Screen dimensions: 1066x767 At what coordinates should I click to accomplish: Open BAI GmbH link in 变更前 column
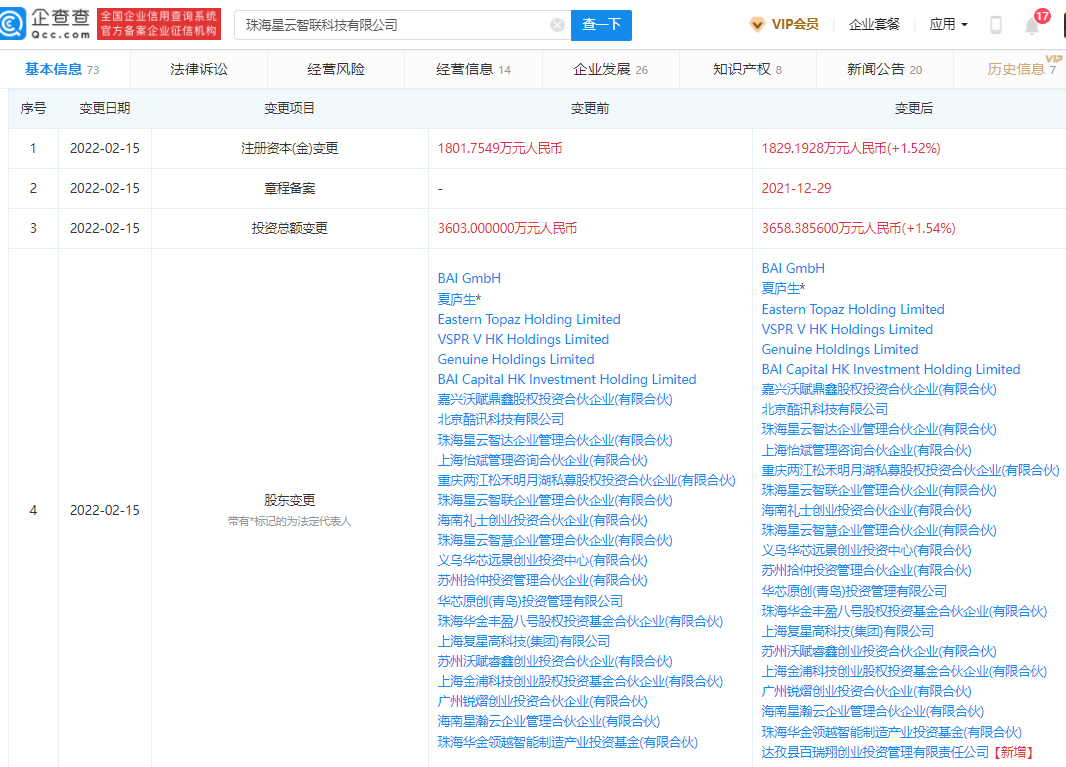(x=469, y=278)
